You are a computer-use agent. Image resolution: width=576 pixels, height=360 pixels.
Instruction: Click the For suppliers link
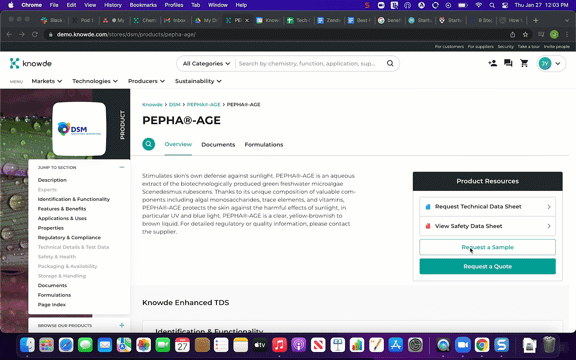[x=480, y=47]
